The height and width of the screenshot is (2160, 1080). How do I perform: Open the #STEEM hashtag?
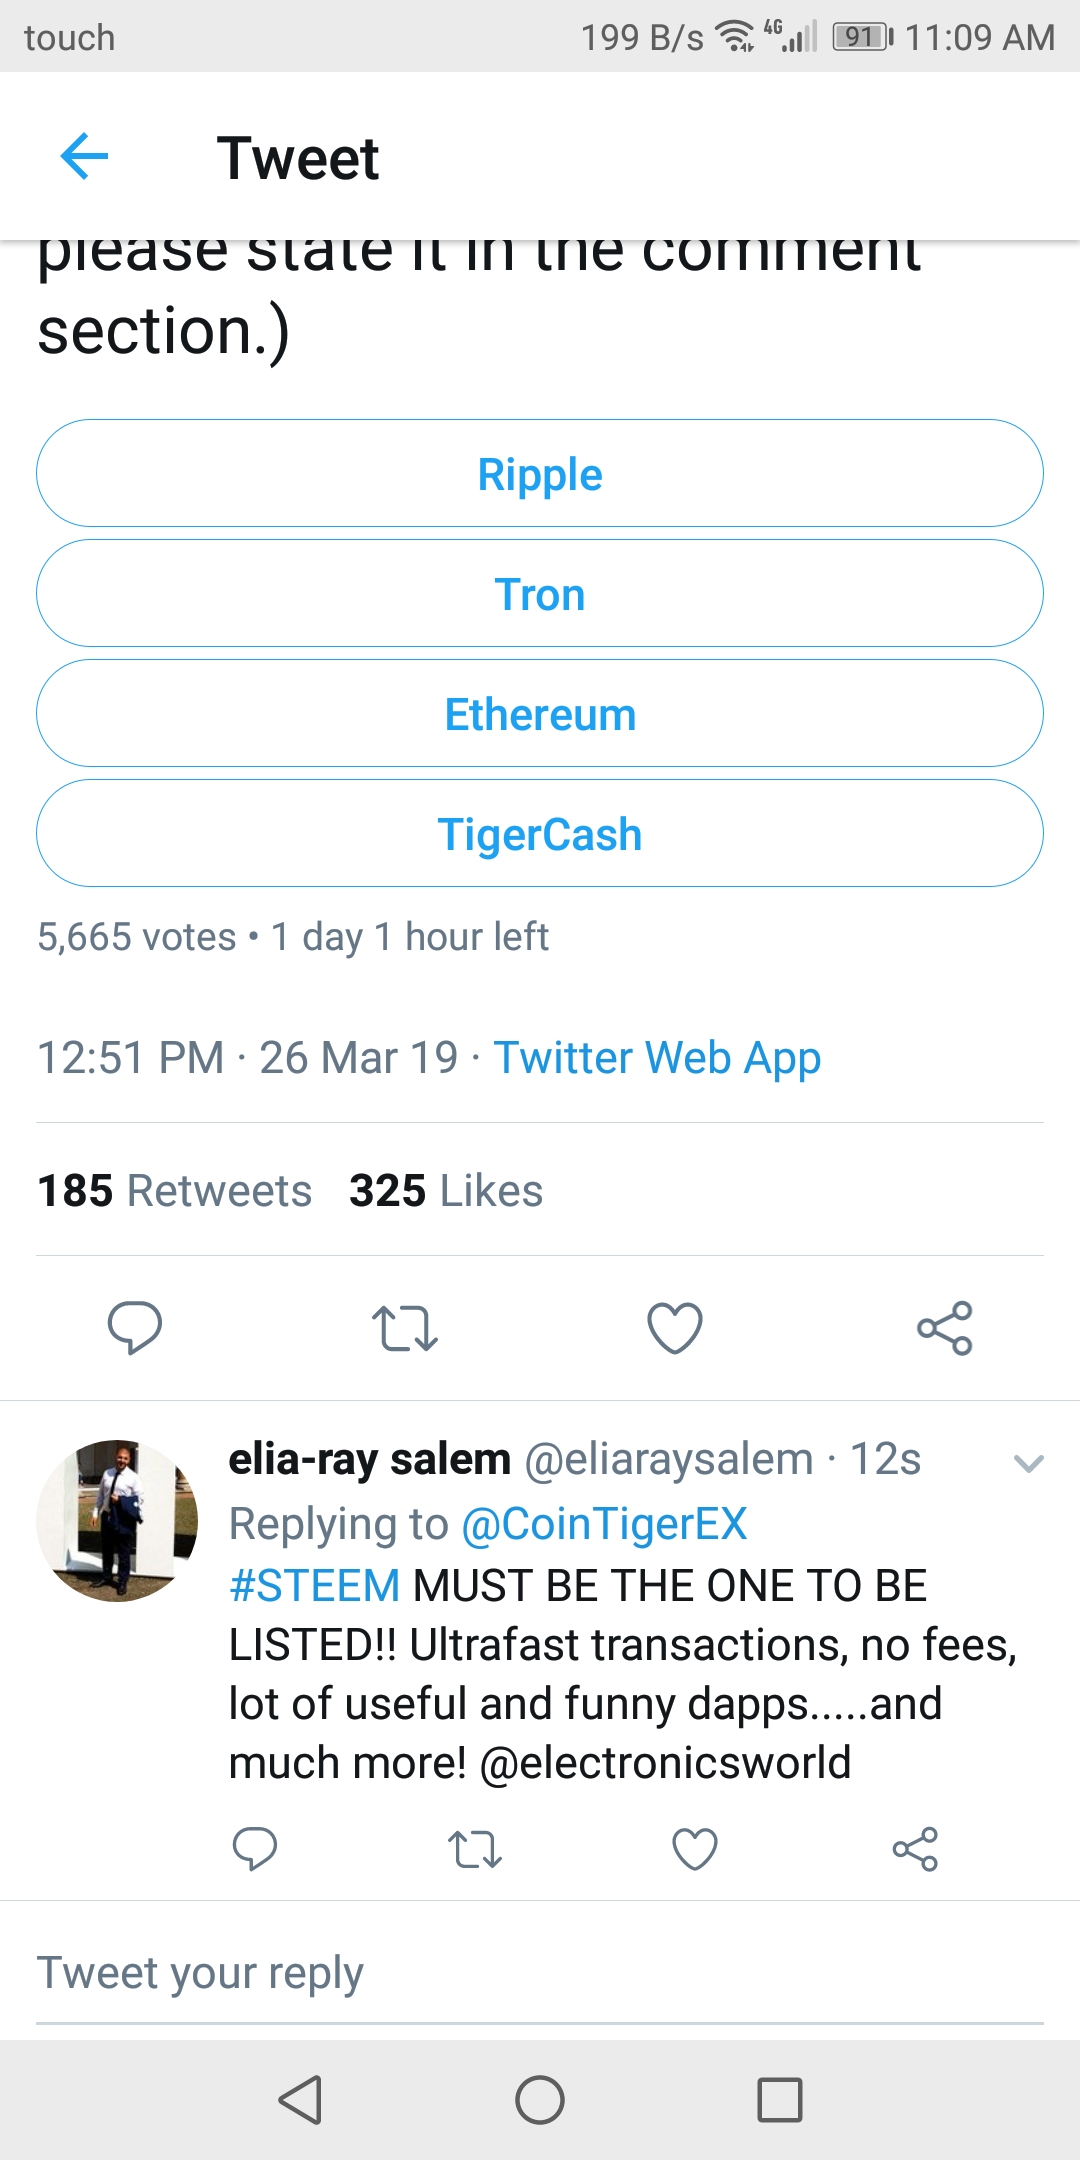[x=315, y=1586]
